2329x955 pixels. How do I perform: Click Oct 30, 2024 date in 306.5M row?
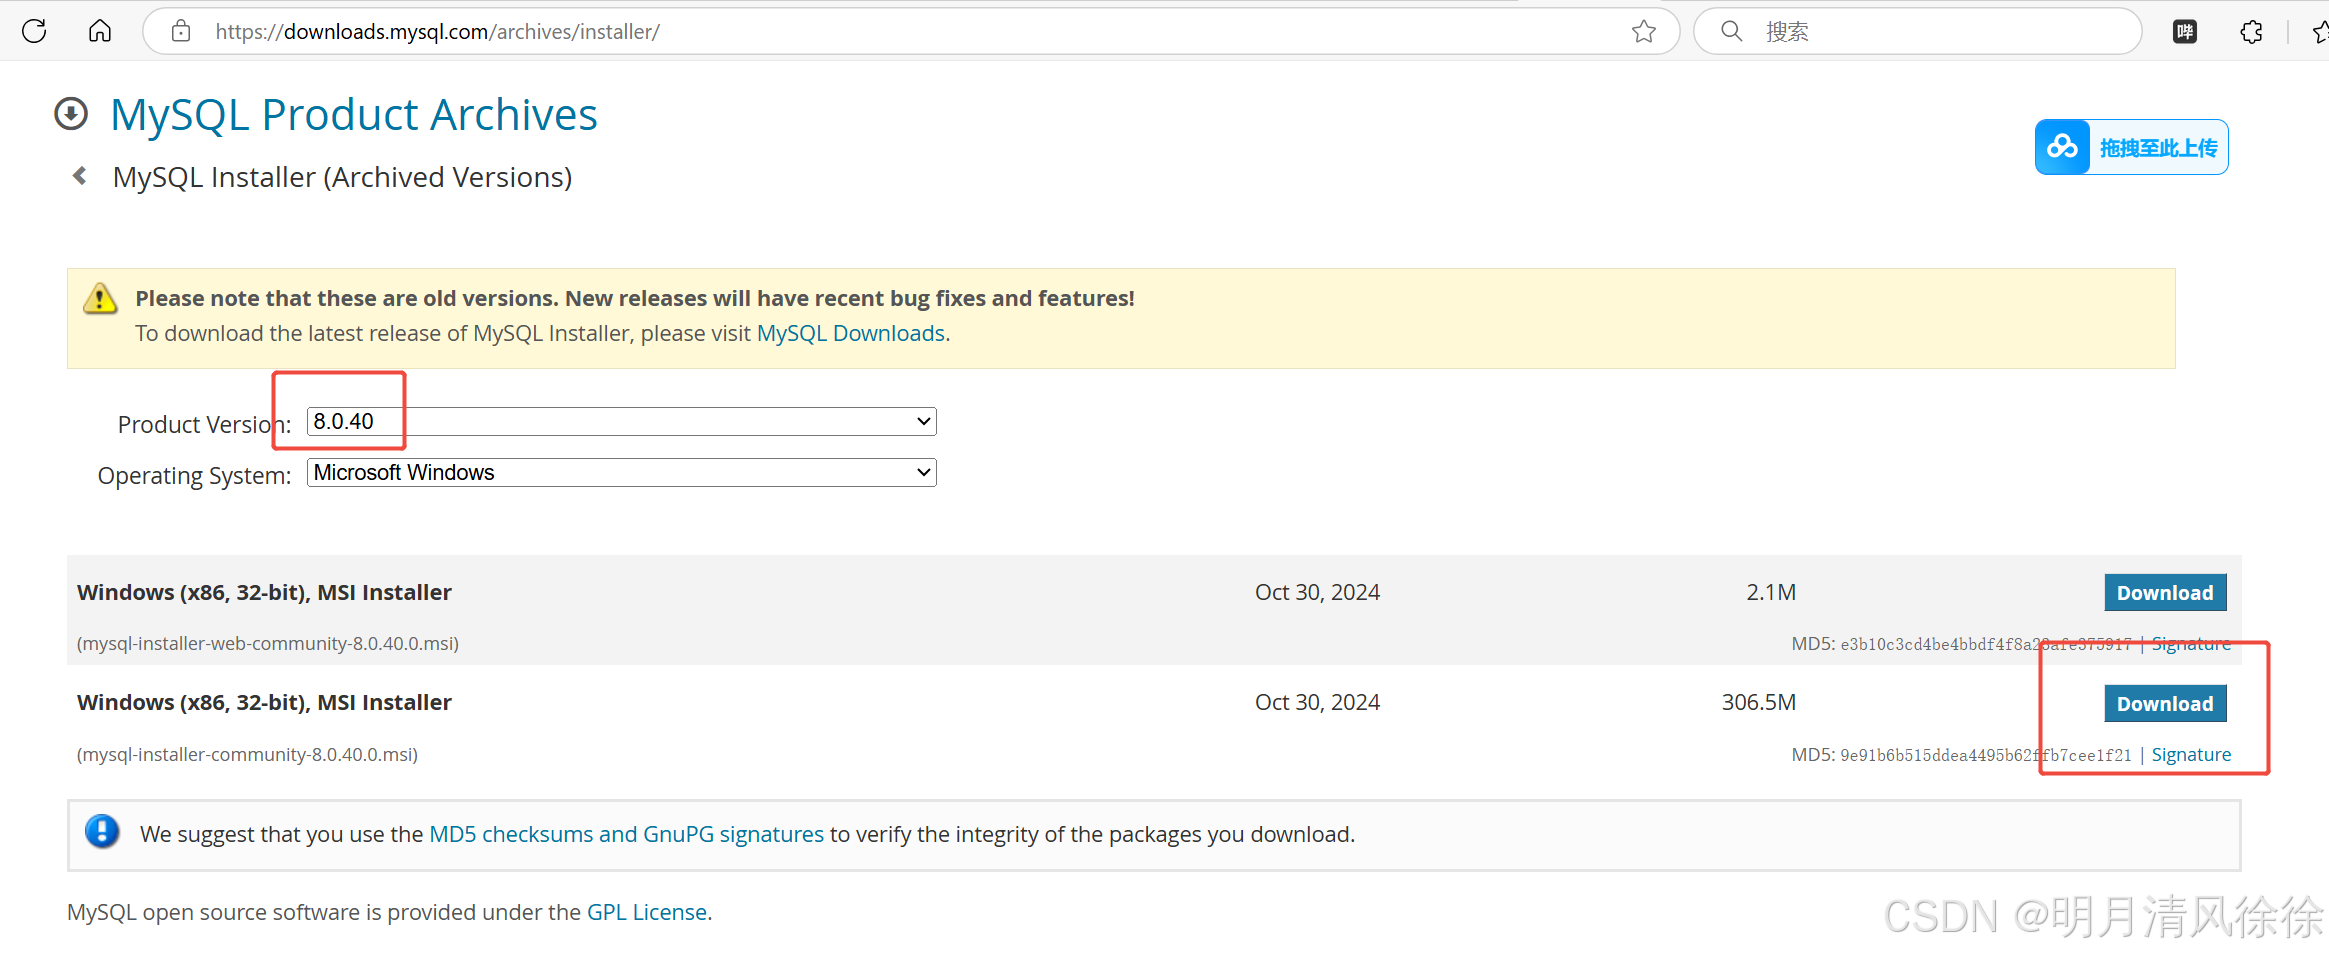pyautogui.click(x=1317, y=702)
